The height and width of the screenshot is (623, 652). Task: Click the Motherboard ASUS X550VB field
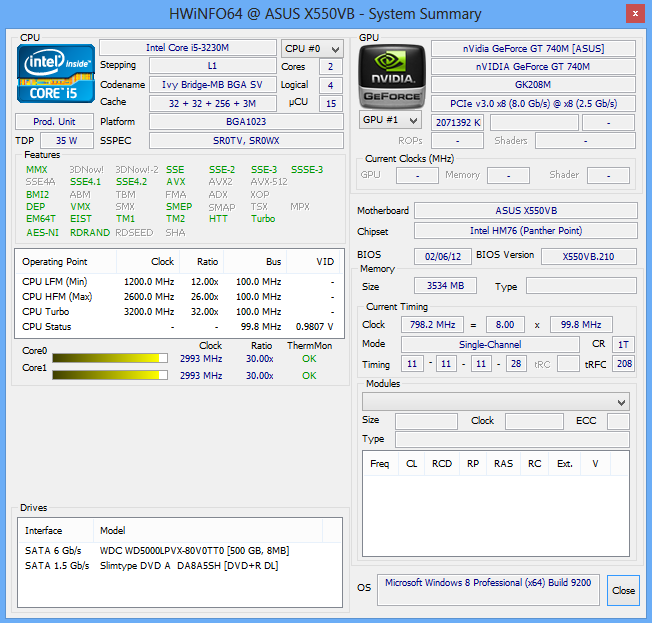[x=526, y=210]
